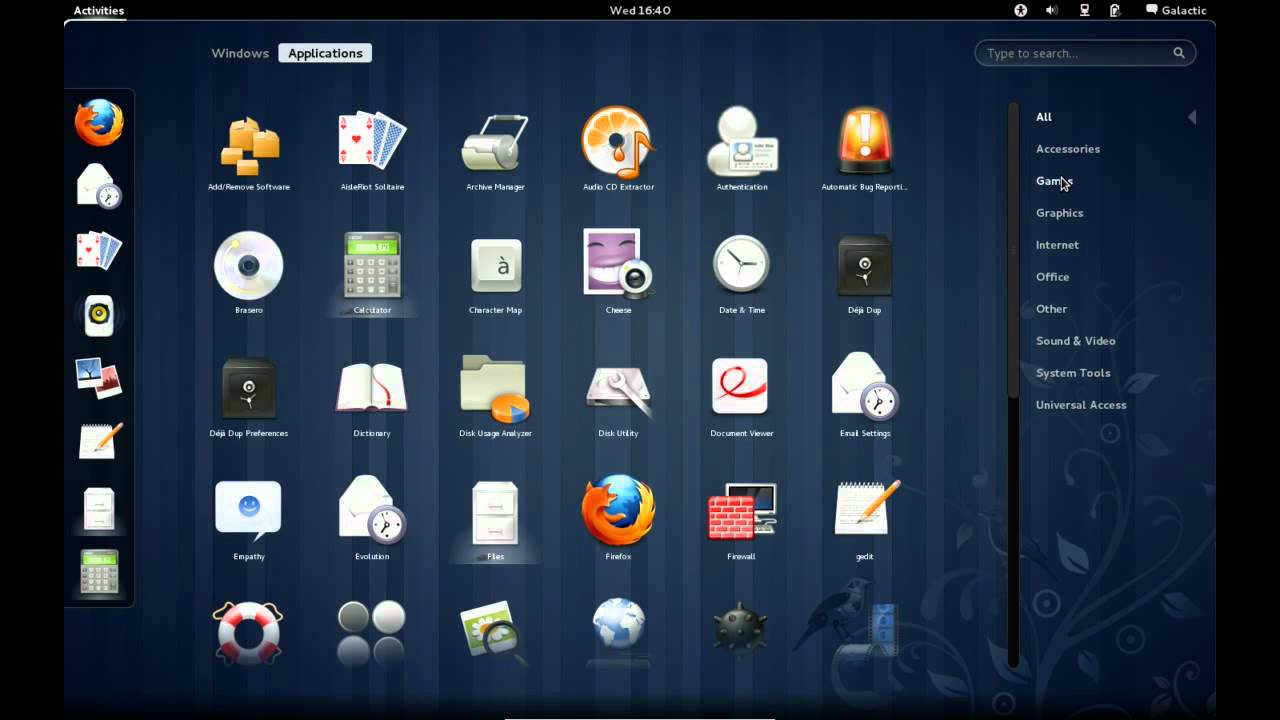This screenshot has height=720, width=1280.
Task: Filter by Sound & Video category
Action: [x=1075, y=341]
